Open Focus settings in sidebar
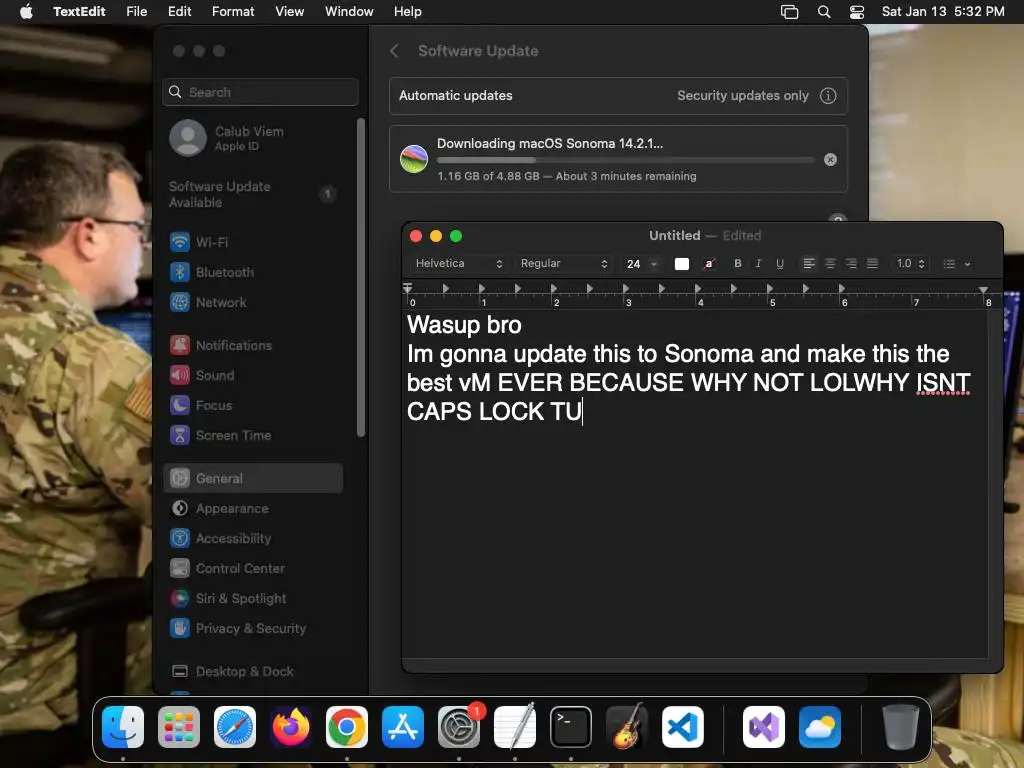This screenshot has width=1024, height=768. click(x=251, y=405)
